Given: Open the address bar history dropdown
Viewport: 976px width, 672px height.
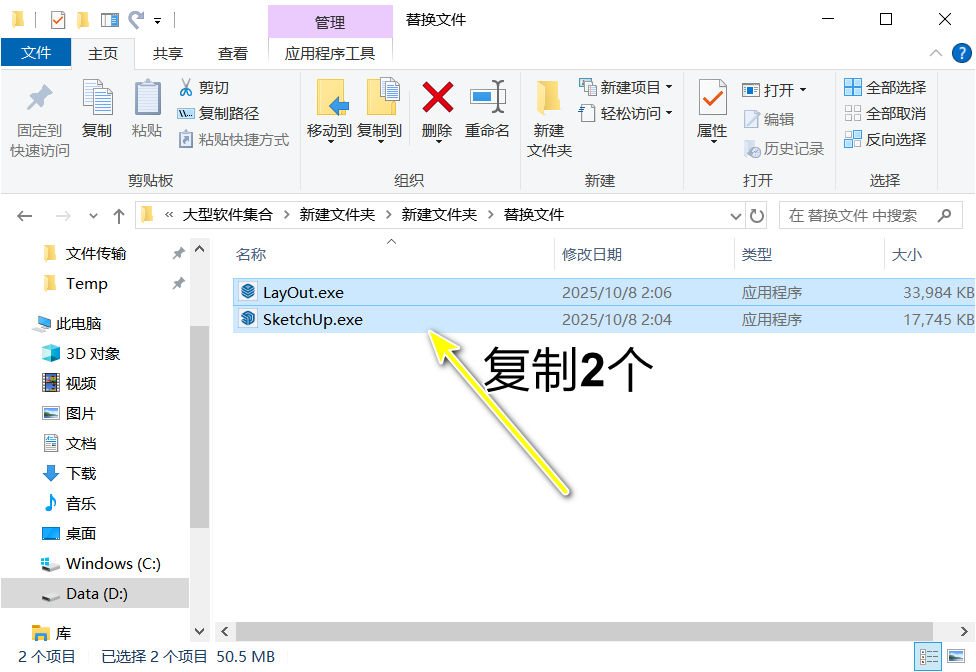Looking at the screenshot, I should pyautogui.click(x=736, y=216).
